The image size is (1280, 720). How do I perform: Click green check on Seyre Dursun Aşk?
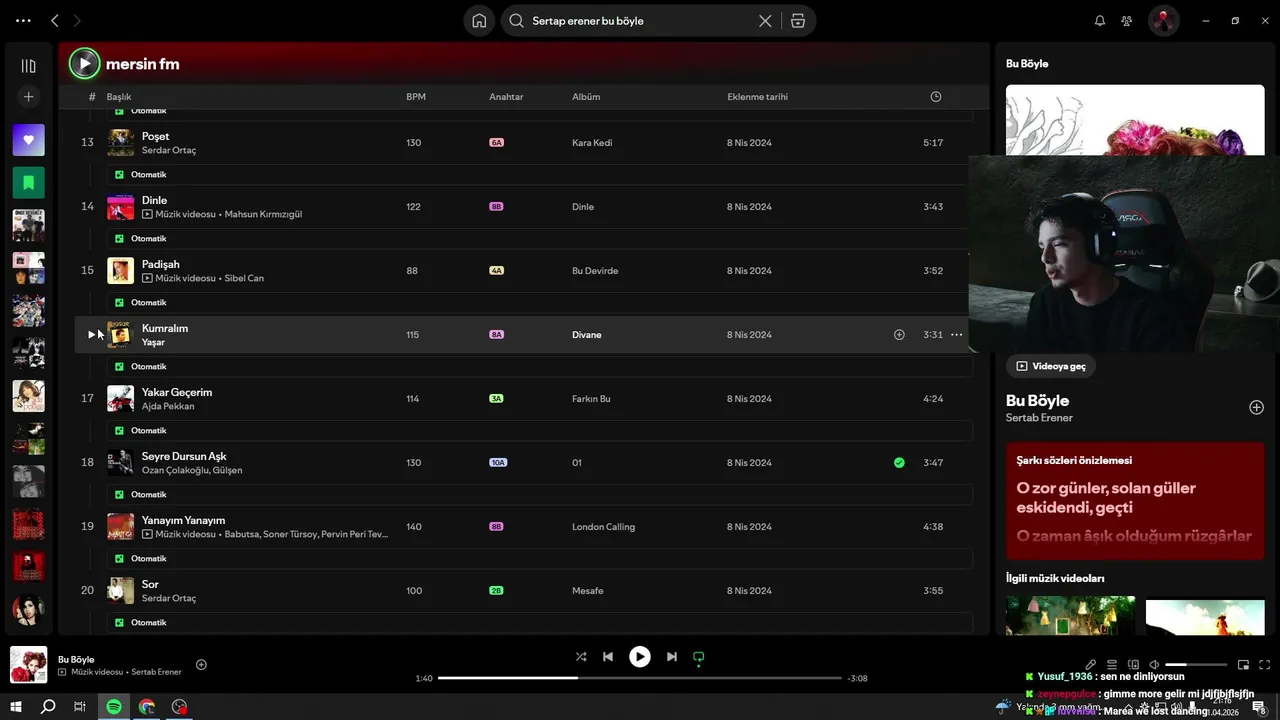tap(899, 463)
